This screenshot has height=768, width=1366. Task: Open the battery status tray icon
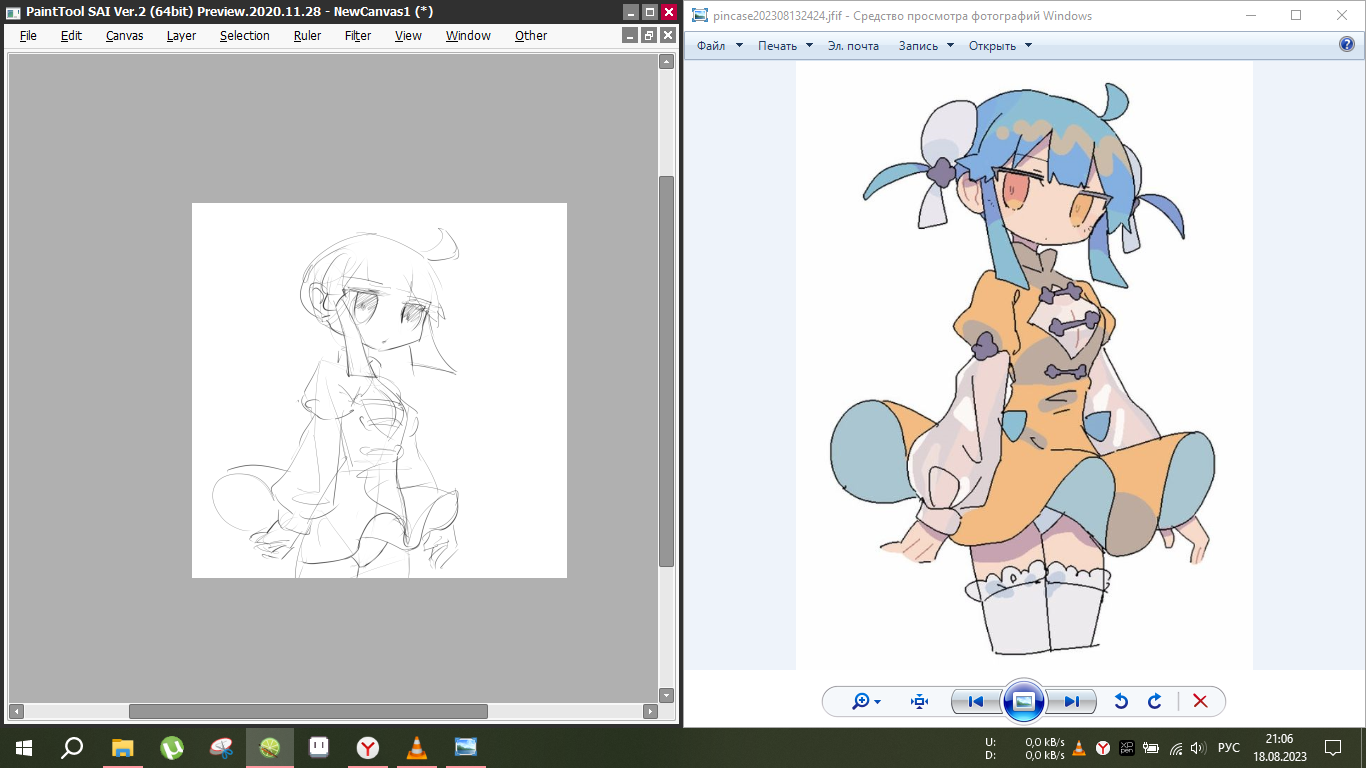coord(1151,748)
